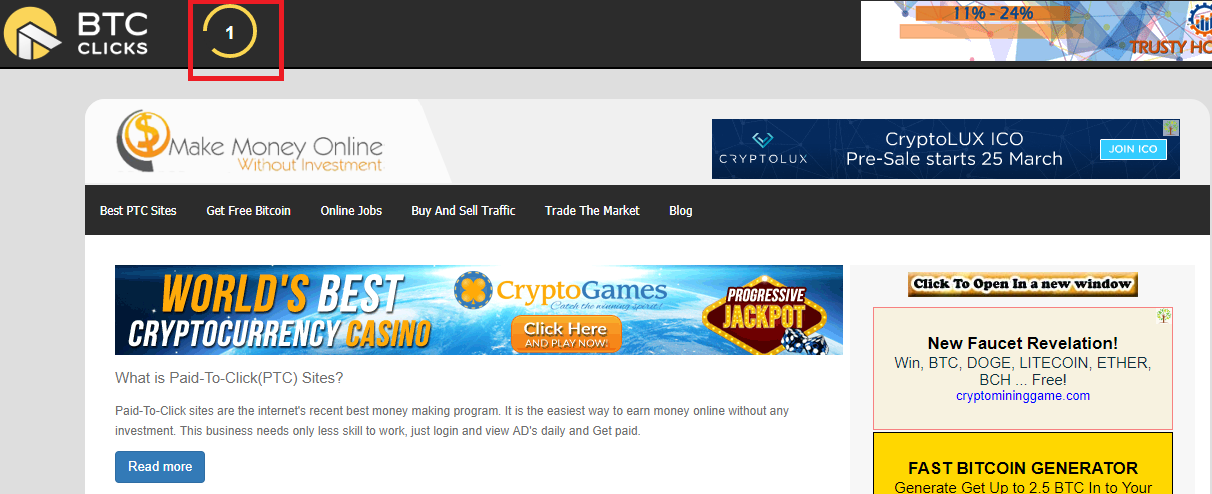Open Best PTC Sites menu
Screen dimensions: 1212x494
pyautogui.click(x=138, y=210)
